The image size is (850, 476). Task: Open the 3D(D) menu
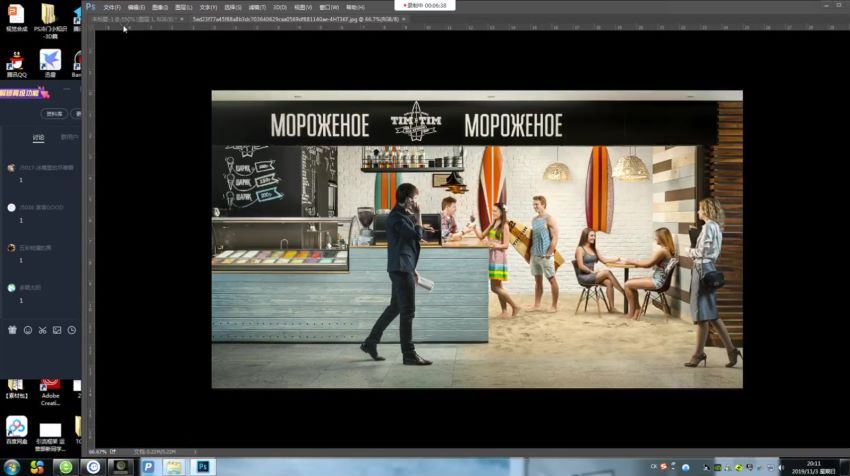pos(280,8)
